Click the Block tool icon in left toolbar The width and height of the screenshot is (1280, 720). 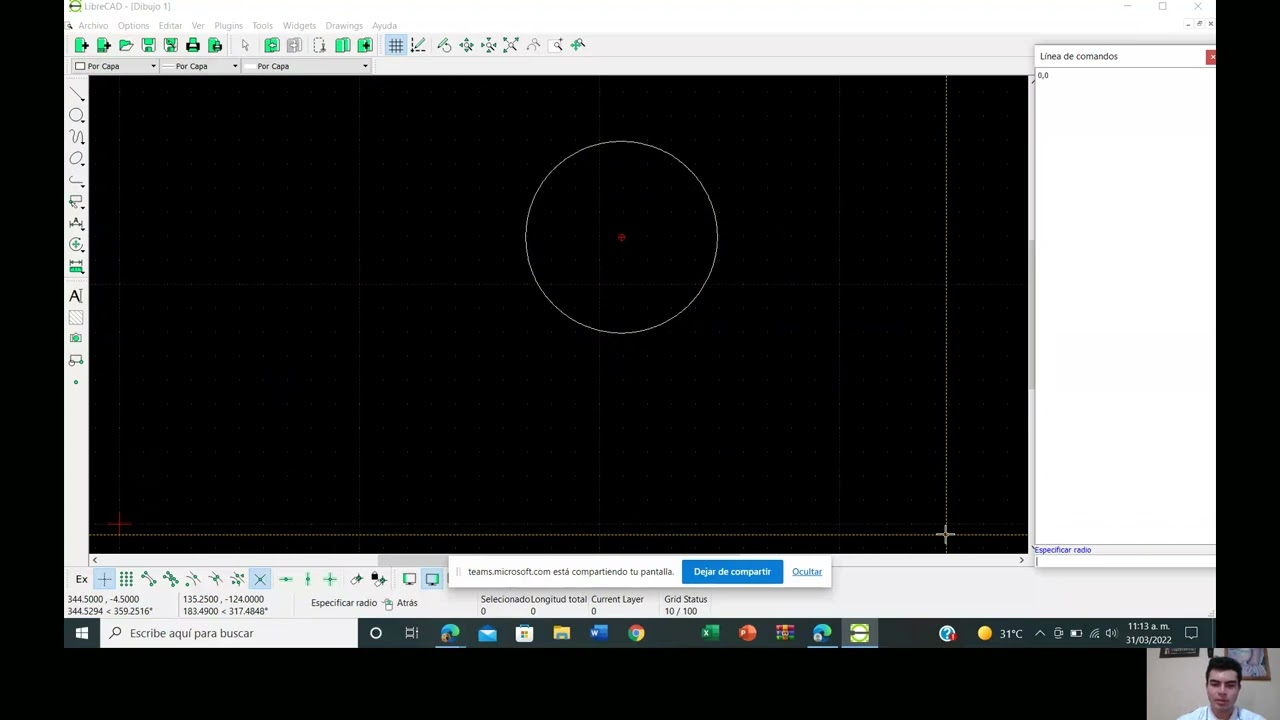click(76, 360)
